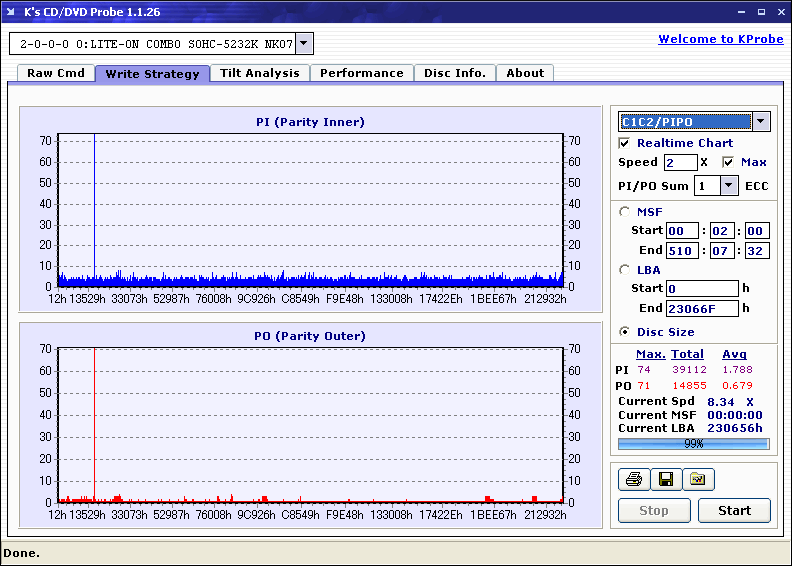Screen dimensions: 792x566
Task: Select the LBA radio button
Action: click(625, 269)
